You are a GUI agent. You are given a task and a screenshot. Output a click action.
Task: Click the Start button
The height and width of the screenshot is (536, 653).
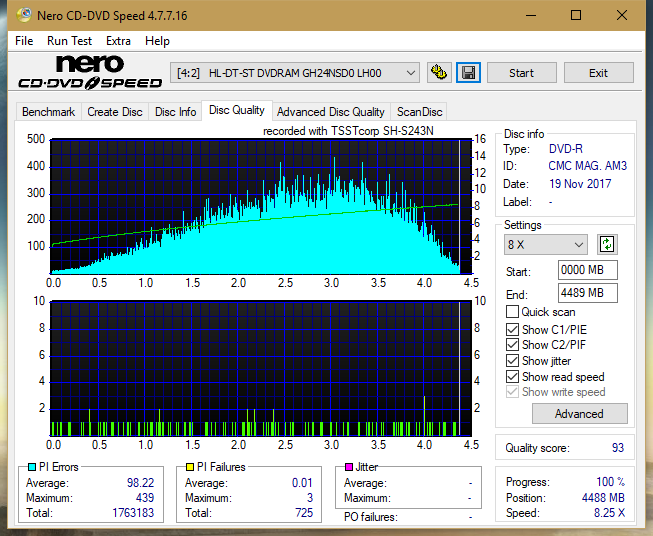point(521,73)
